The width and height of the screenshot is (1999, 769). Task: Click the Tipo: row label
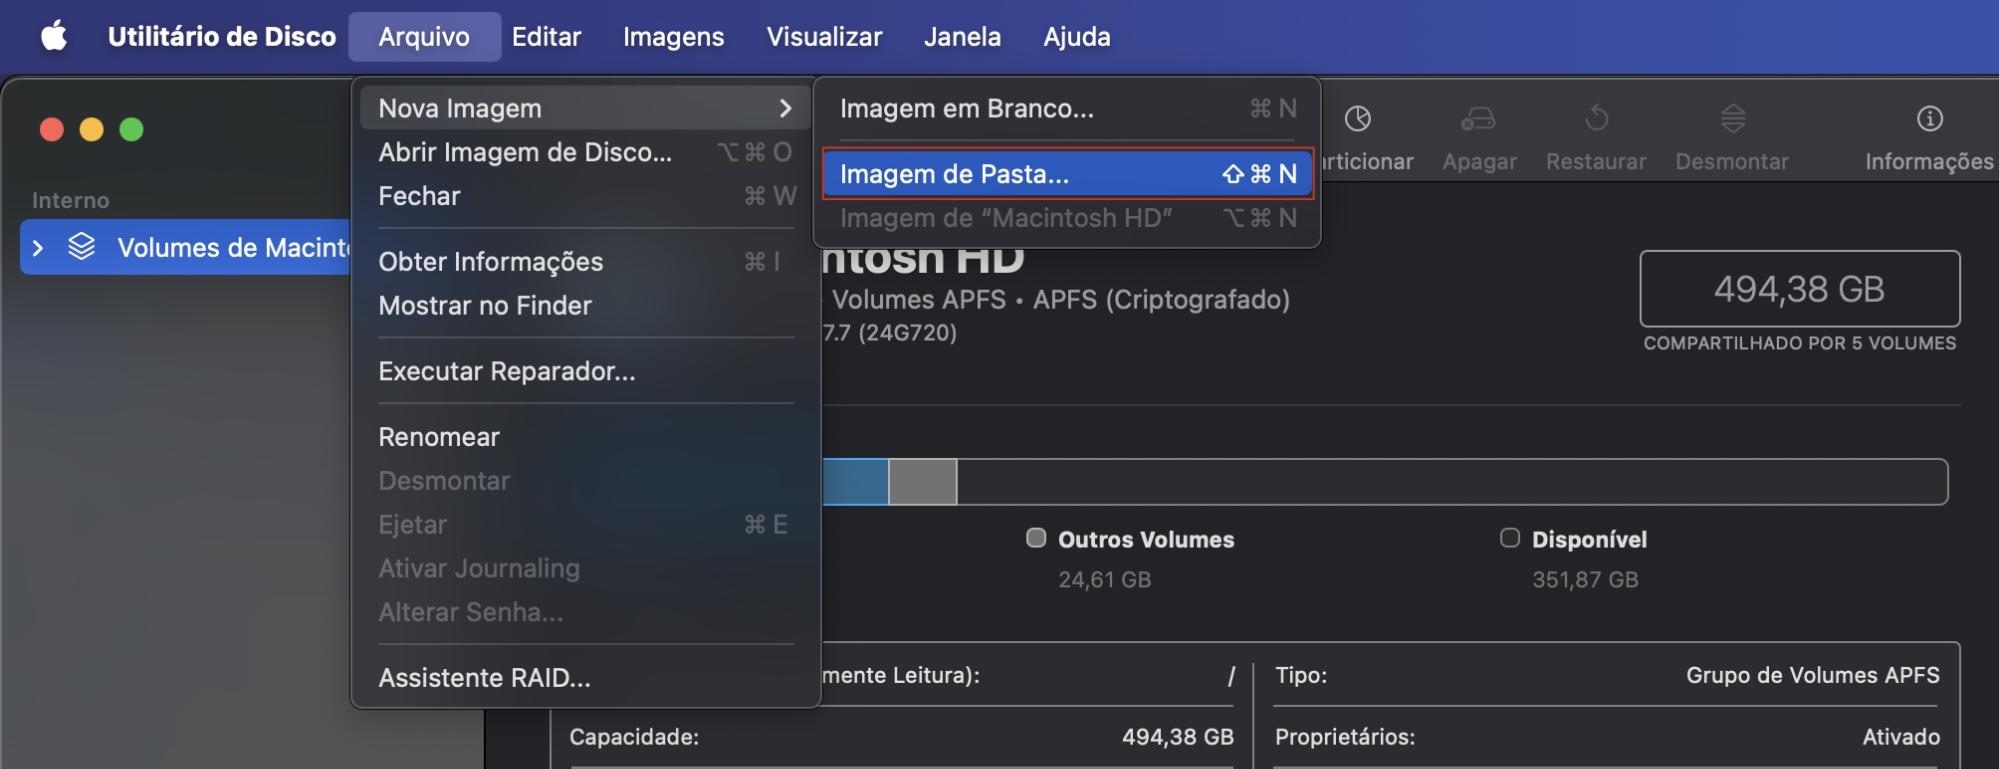coord(1300,676)
